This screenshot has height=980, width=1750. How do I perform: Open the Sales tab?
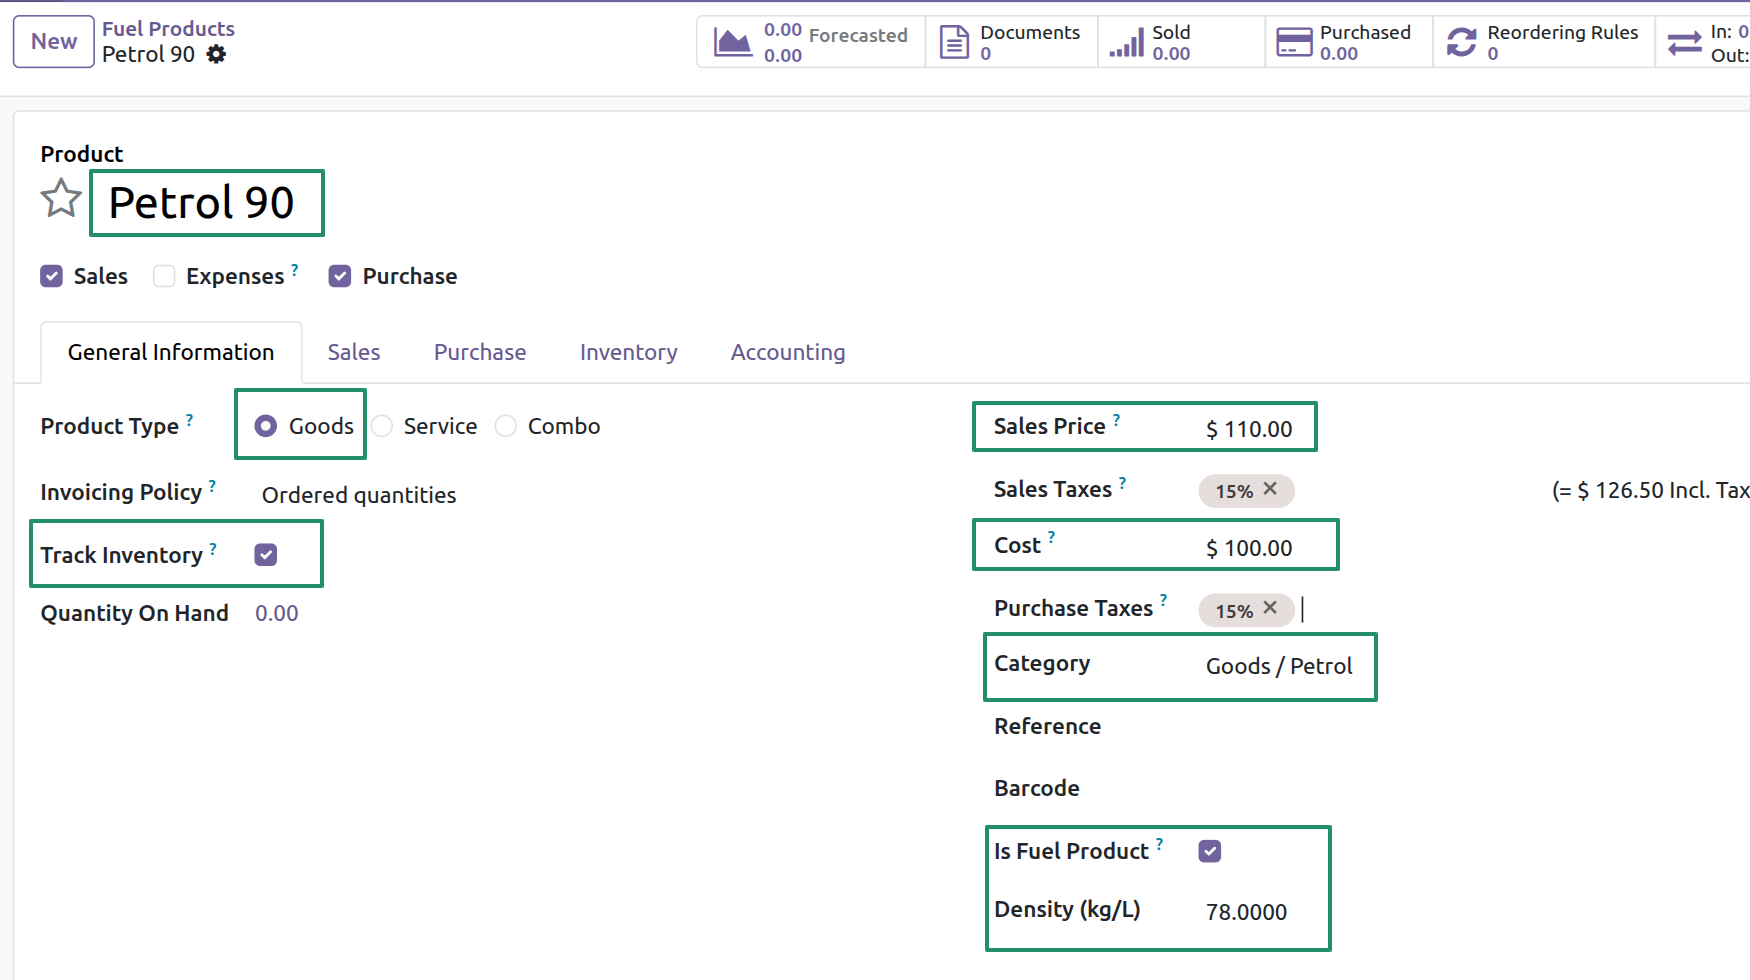tap(354, 352)
